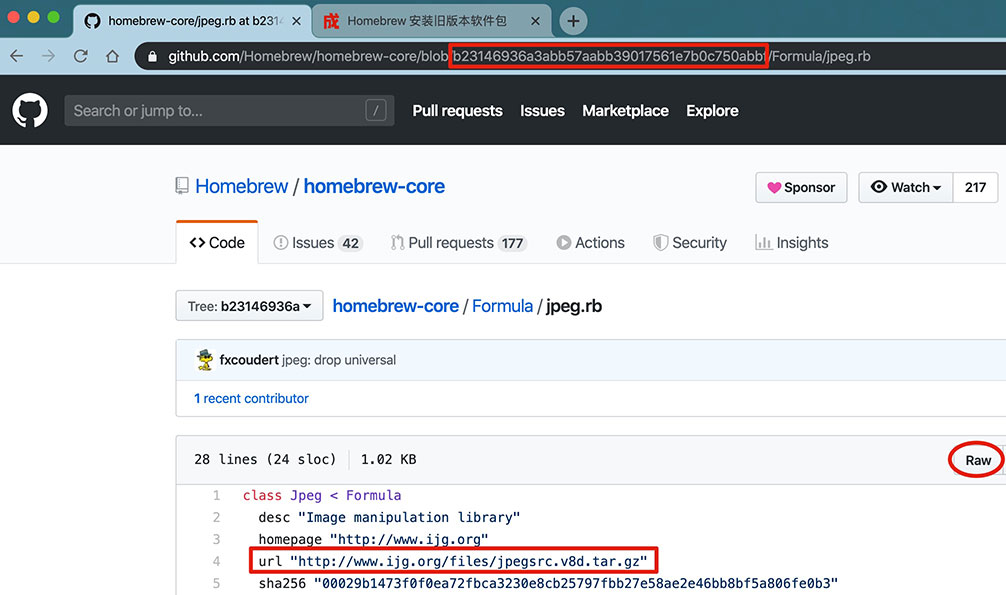
Task: Close the Homebrew 安装旧版本软件包 tab
Action: 535,21
